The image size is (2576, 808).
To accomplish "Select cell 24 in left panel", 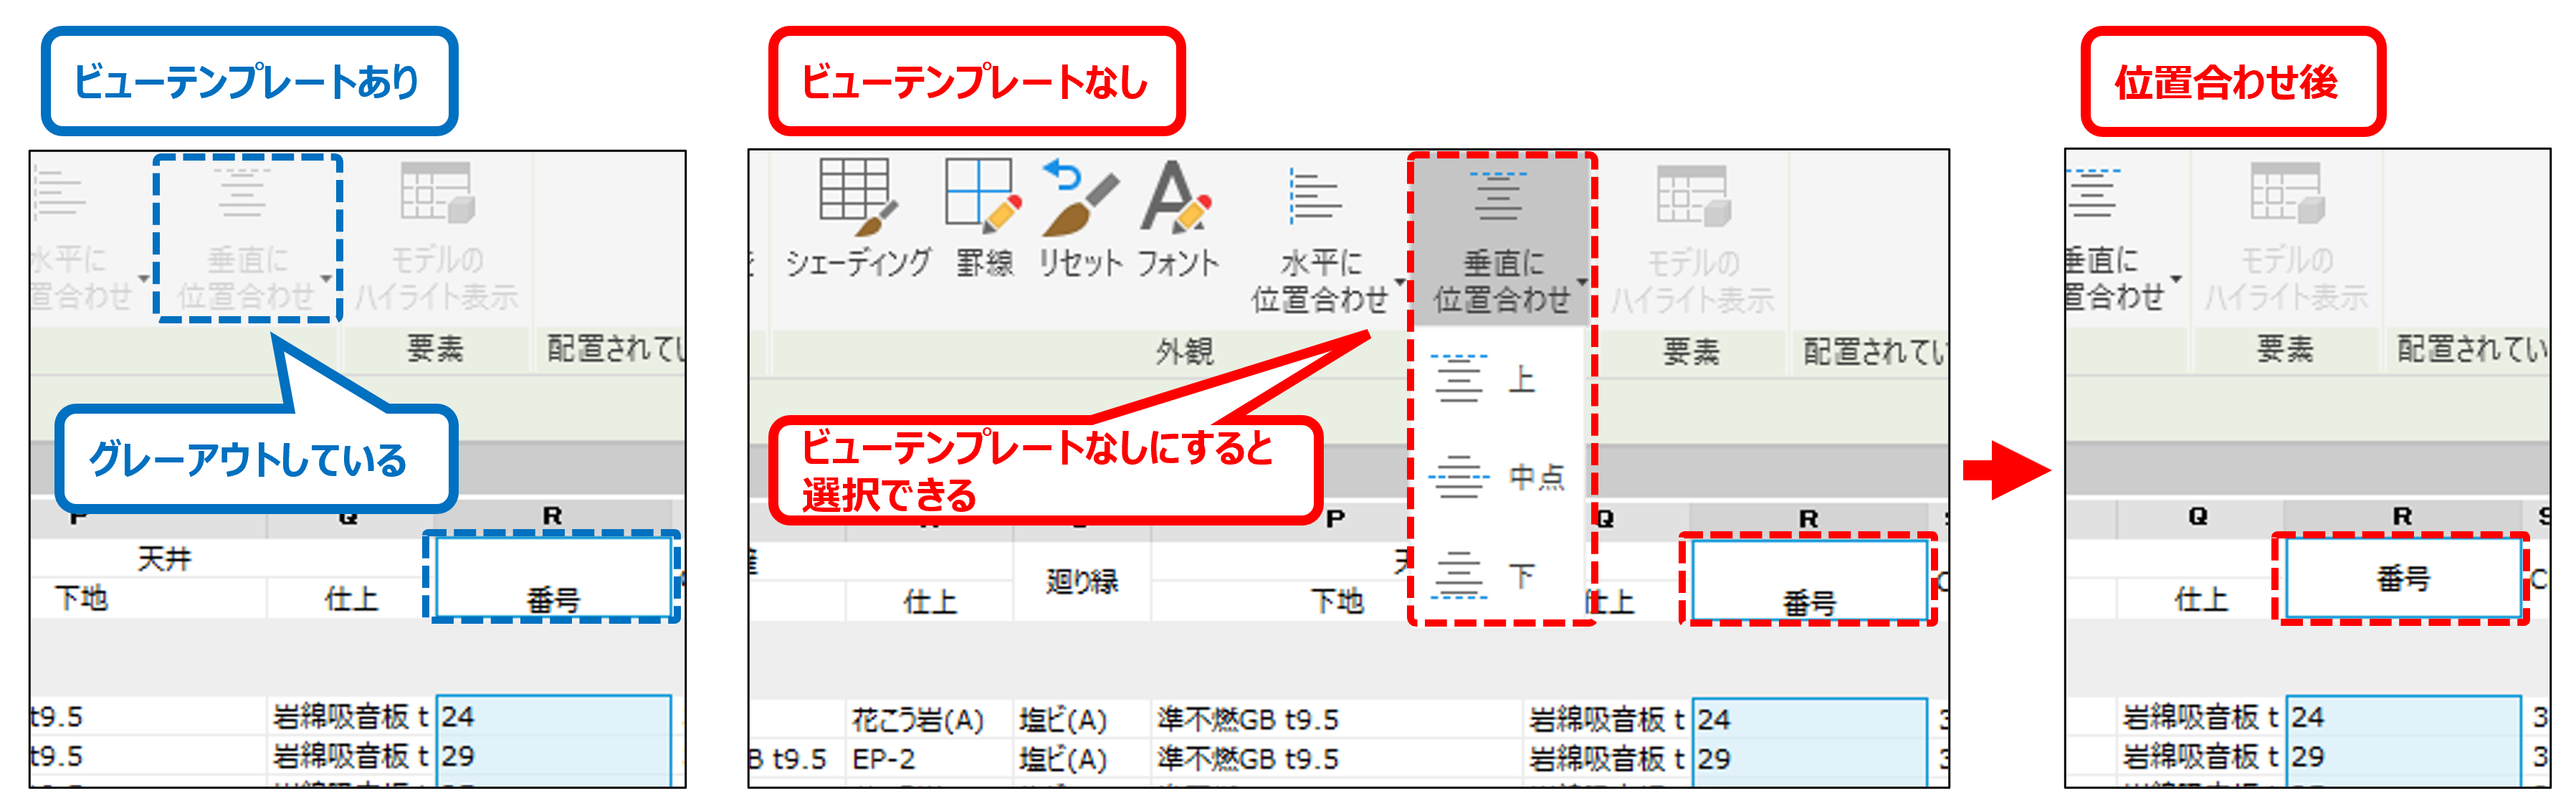I will (553, 717).
